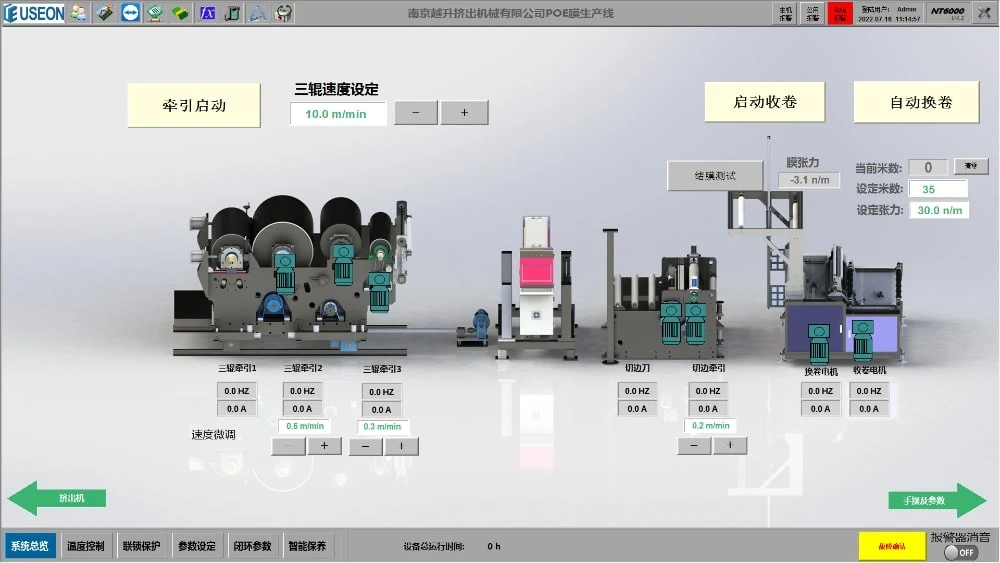This screenshot has width=1000, height=563.
Task: Click the USEON logo
Action: [34, 13]
